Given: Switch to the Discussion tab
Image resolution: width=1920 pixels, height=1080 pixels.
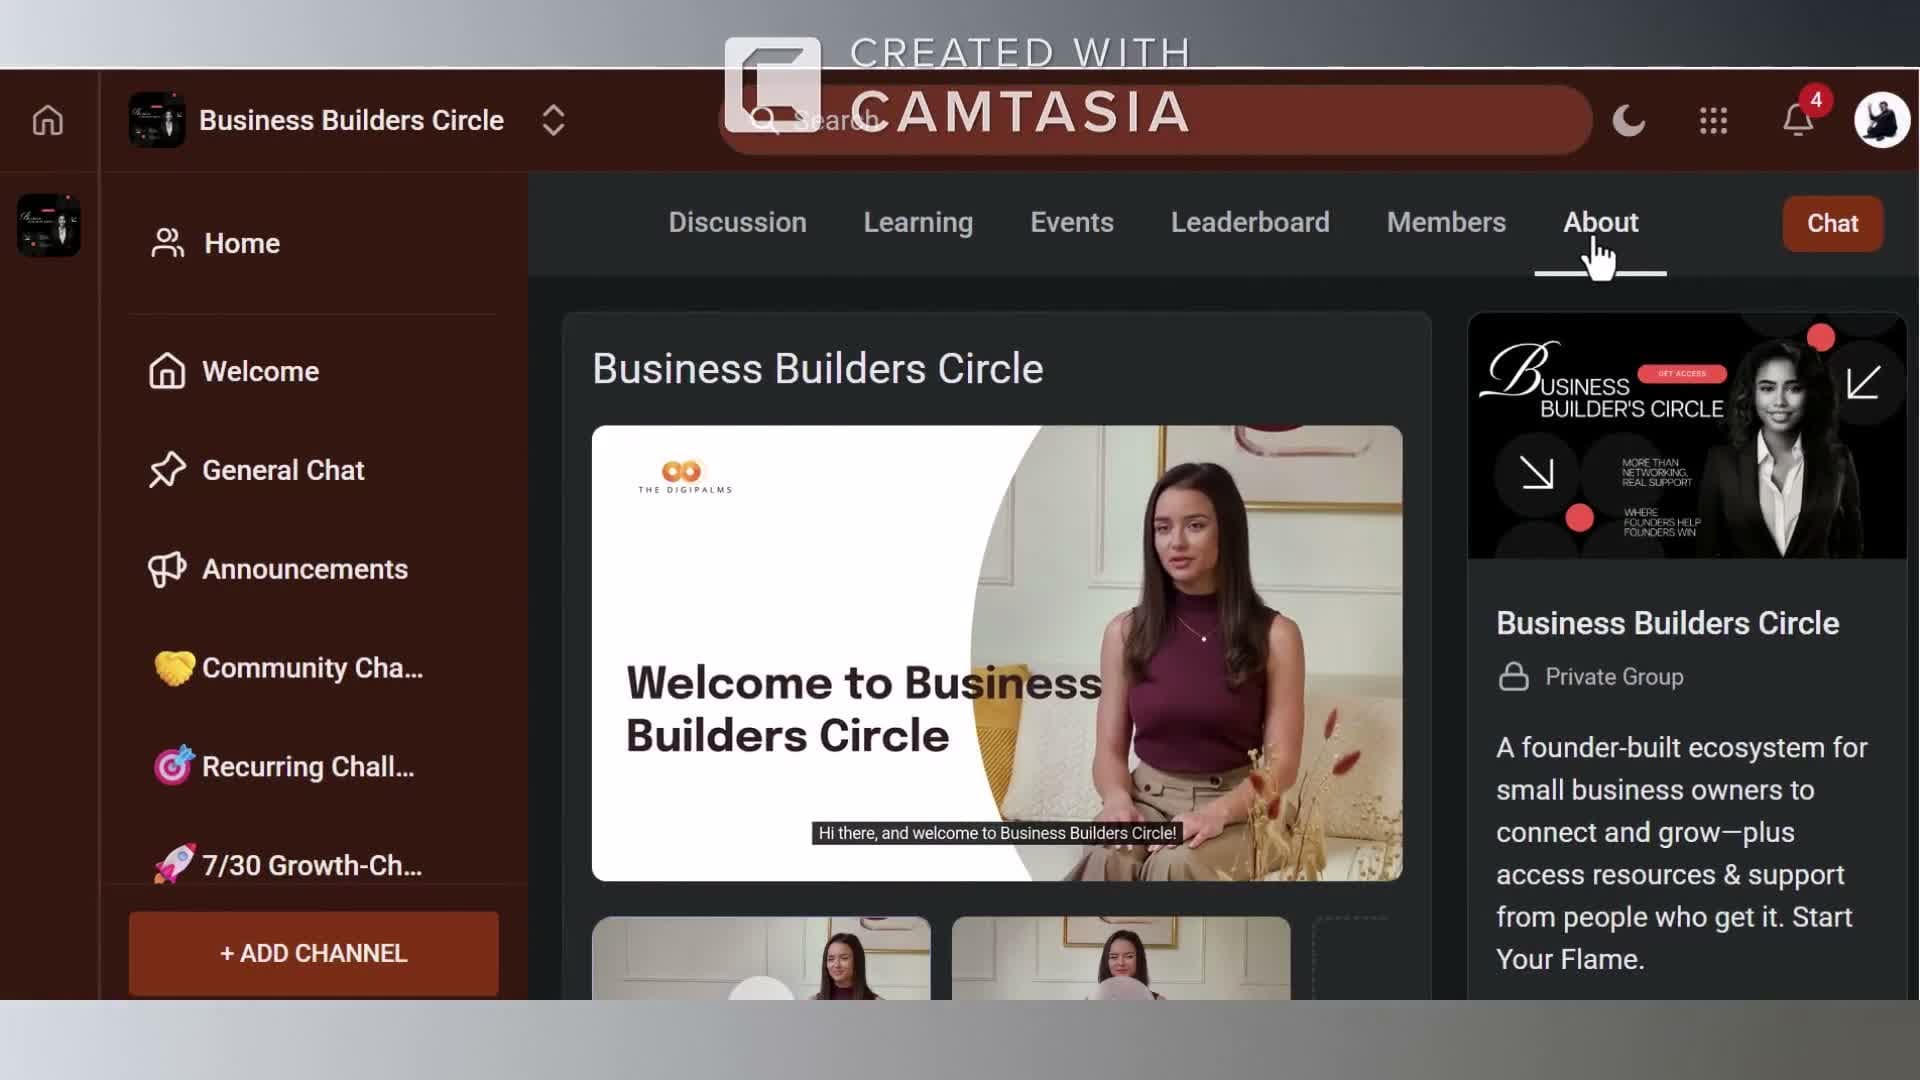Looking at the screenshot, I should 737,222.
